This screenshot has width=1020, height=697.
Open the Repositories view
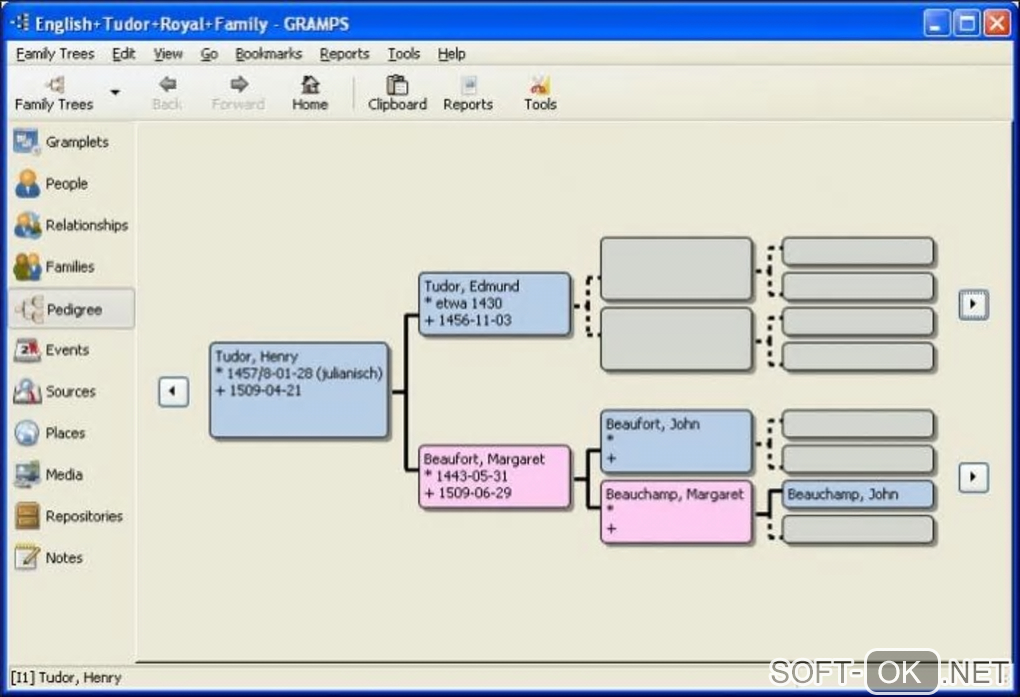click(68, 516)
